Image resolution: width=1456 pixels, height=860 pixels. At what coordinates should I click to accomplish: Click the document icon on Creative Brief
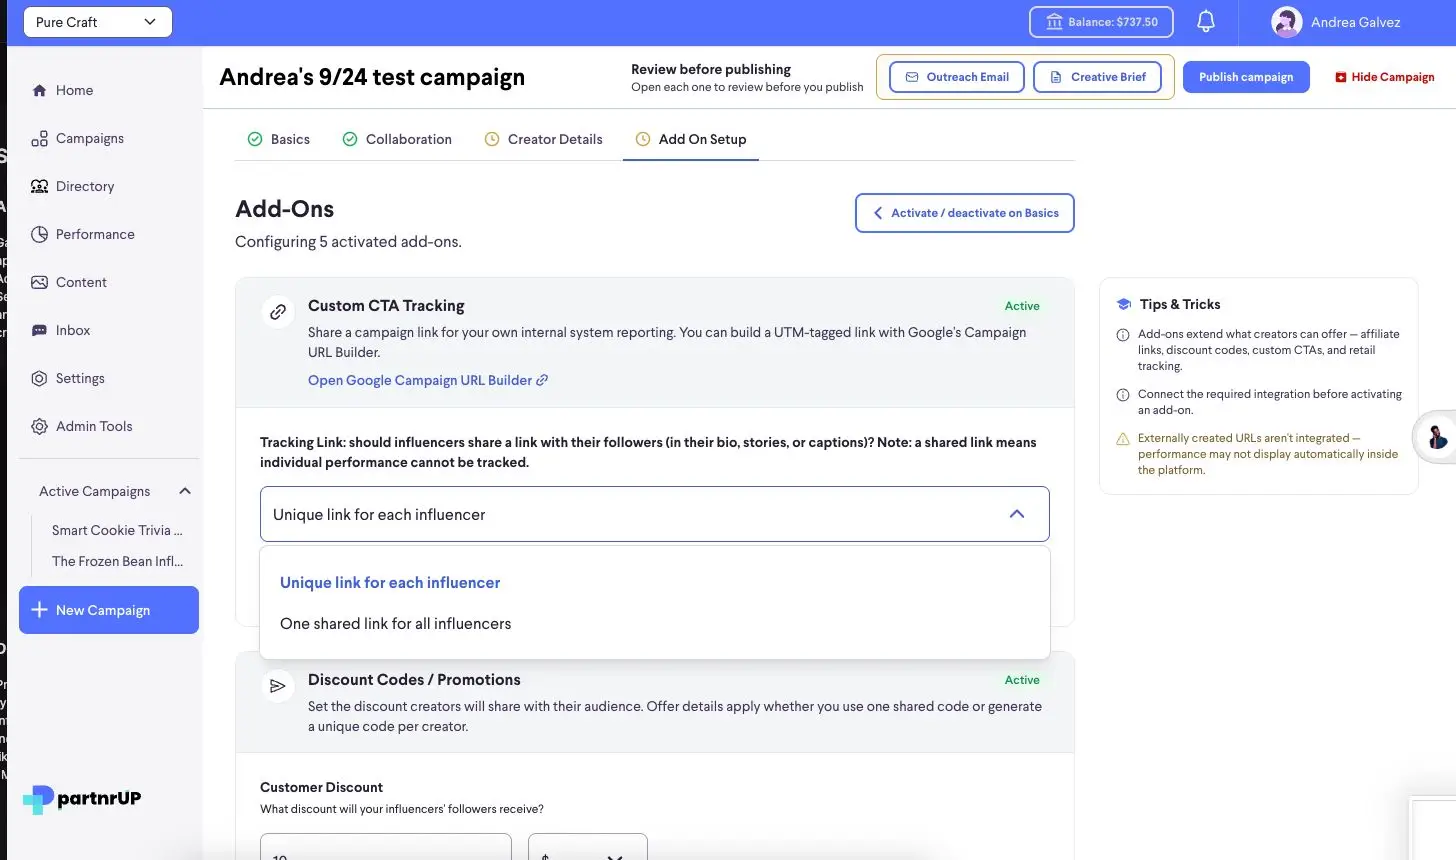(x=1055, y=77)
